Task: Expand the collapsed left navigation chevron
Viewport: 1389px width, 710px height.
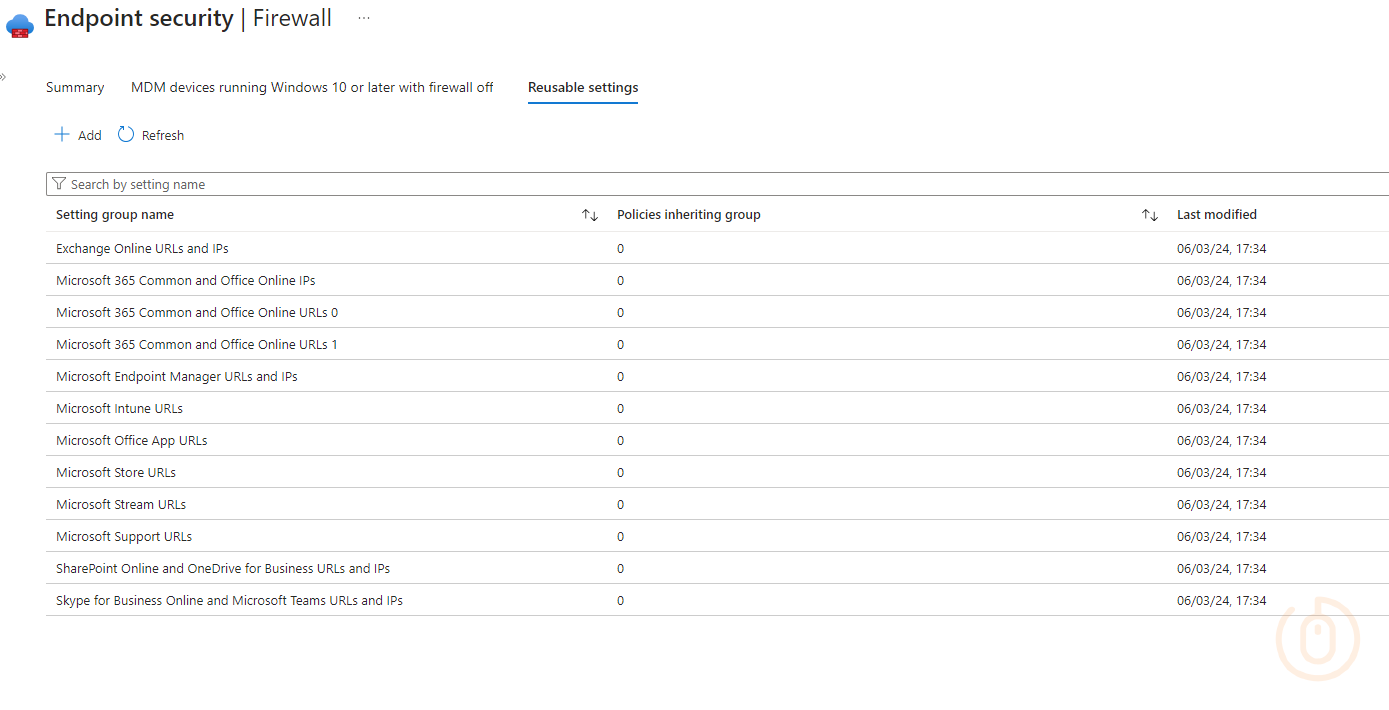Action: [3, 77]
